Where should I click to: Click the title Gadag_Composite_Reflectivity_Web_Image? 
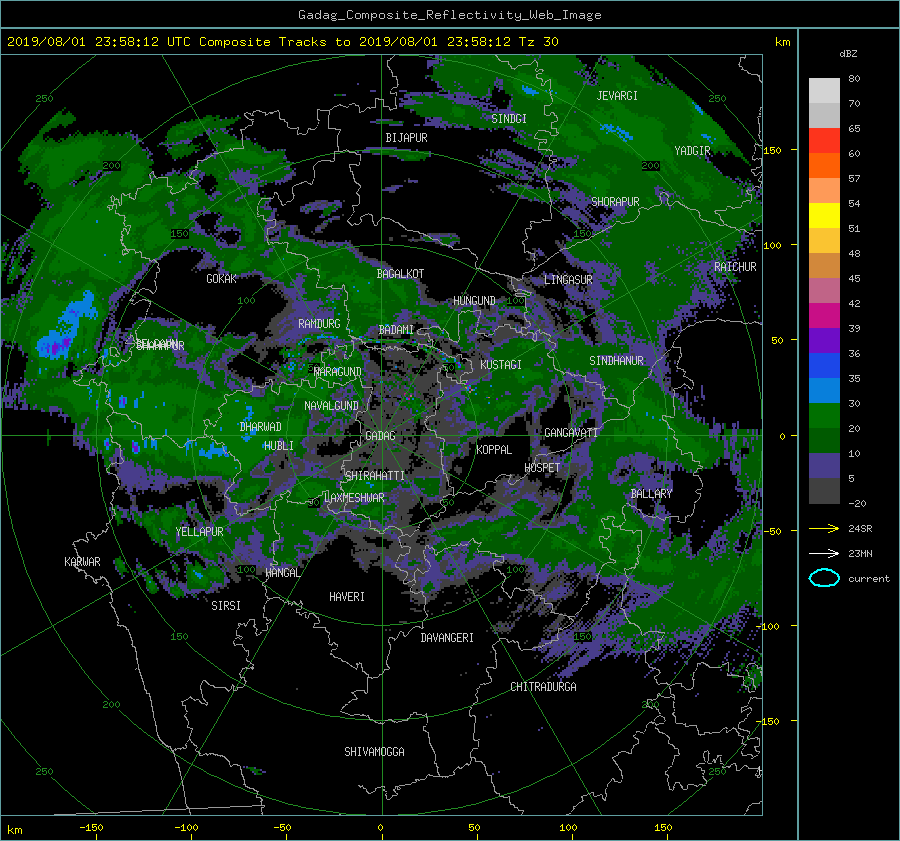pyautogui.click(x=449, y=15)
